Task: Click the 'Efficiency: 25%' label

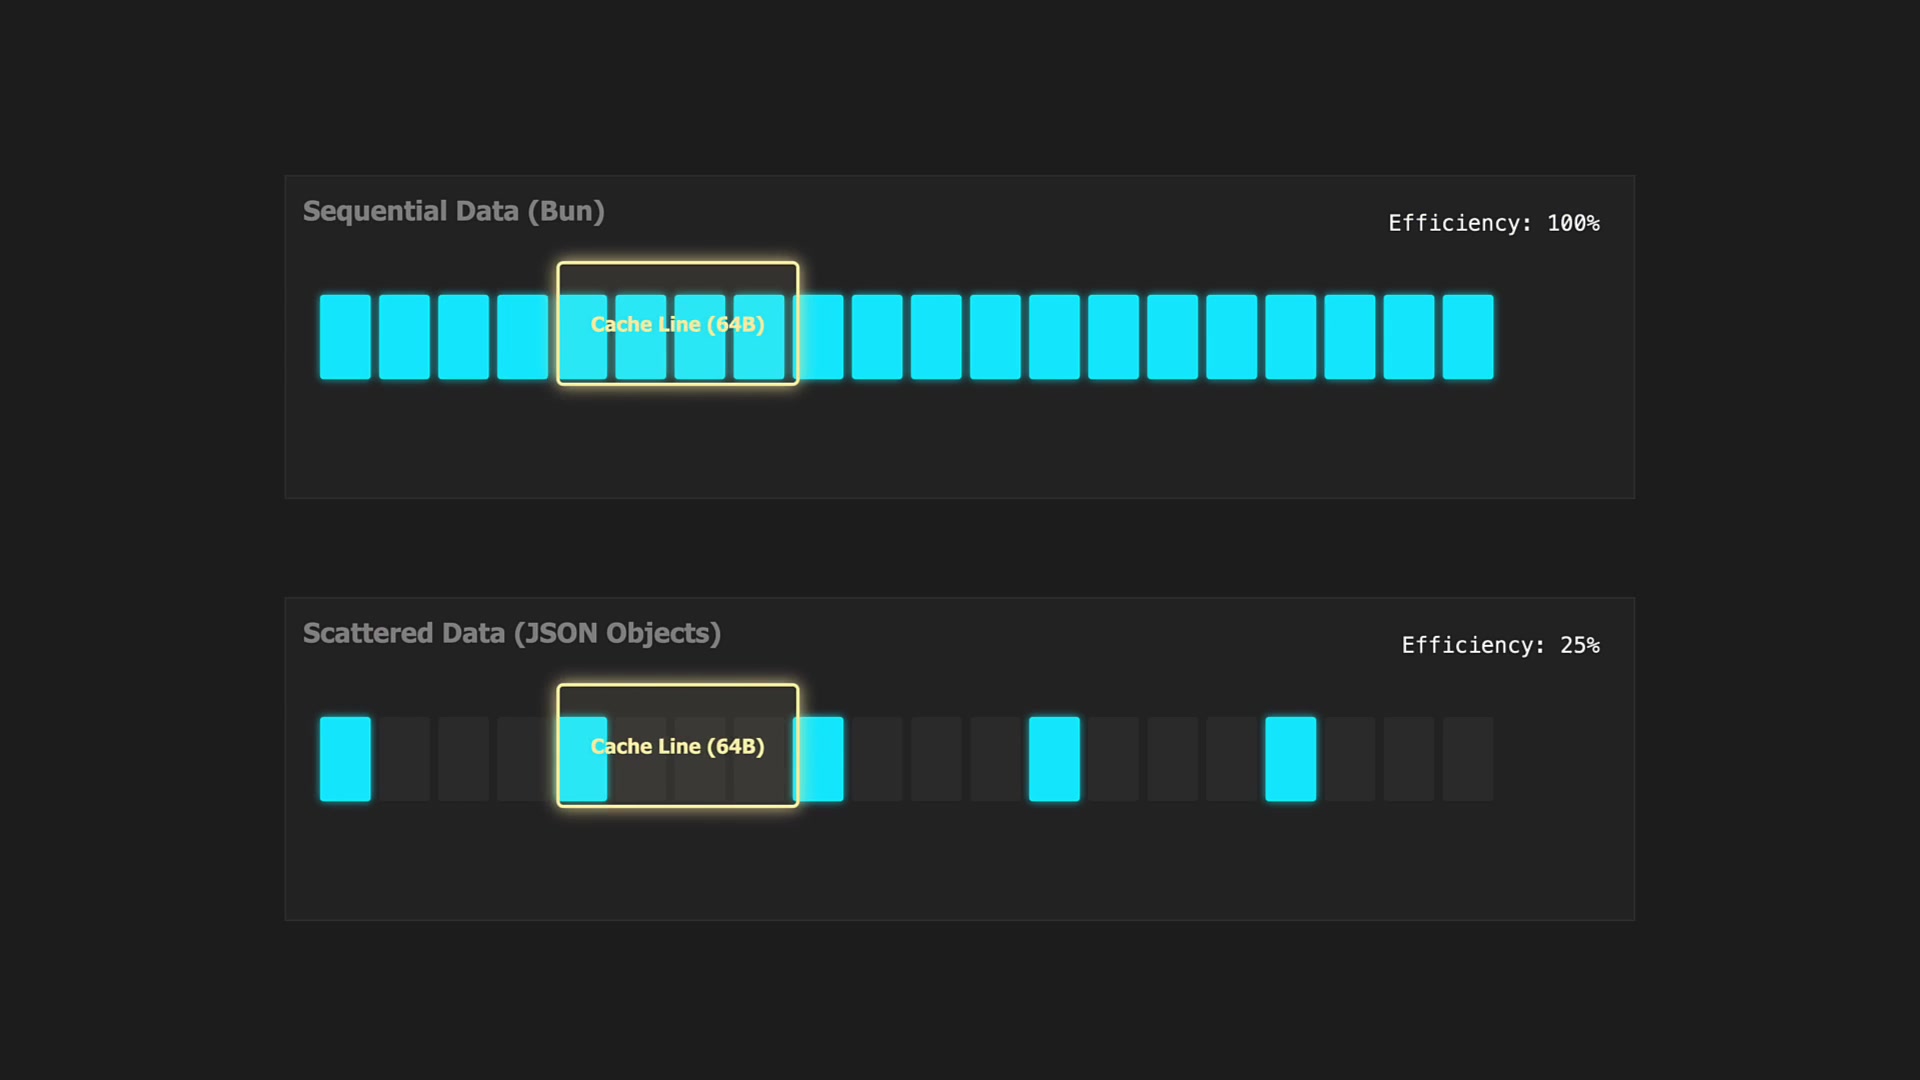Action: pos(1500,645)
